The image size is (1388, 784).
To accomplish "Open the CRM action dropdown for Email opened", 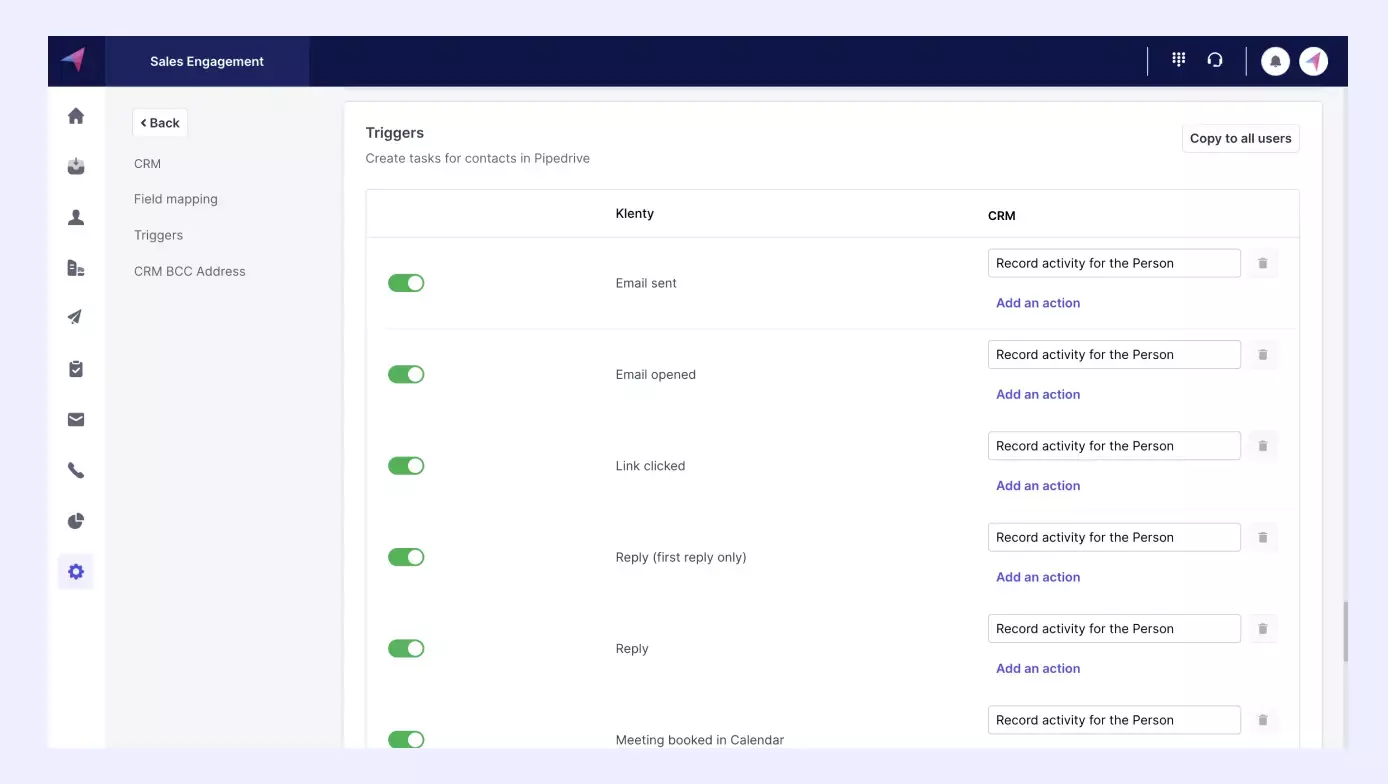I will [1114, 354].
